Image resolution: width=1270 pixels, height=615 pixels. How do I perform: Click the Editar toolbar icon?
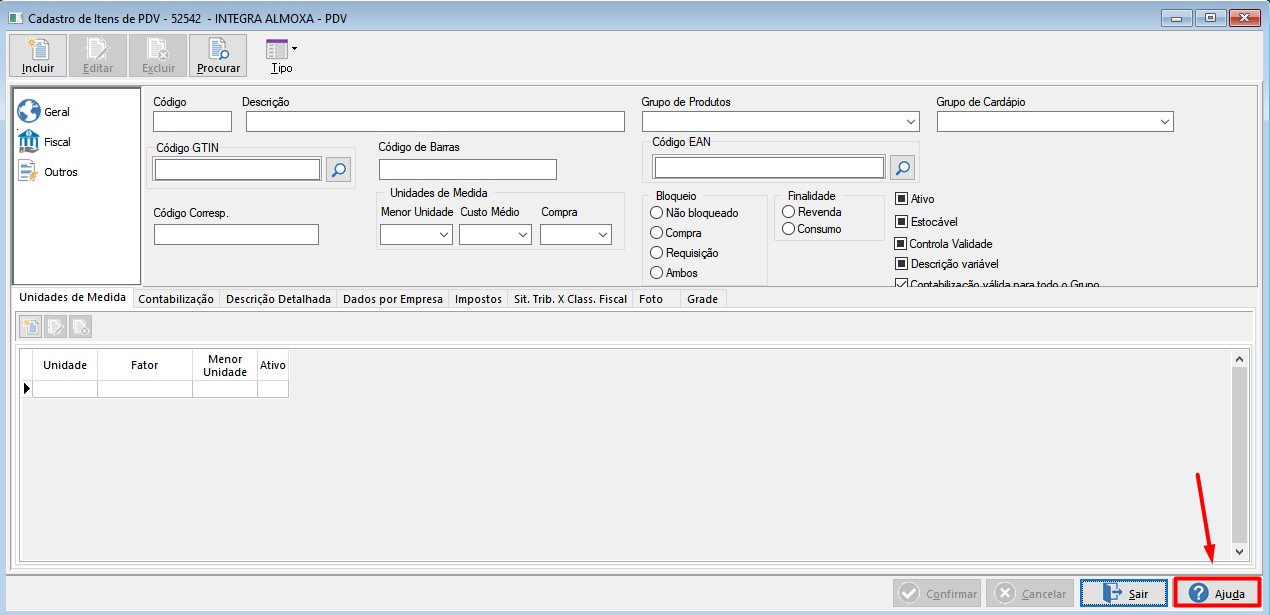tap(98, 56)
